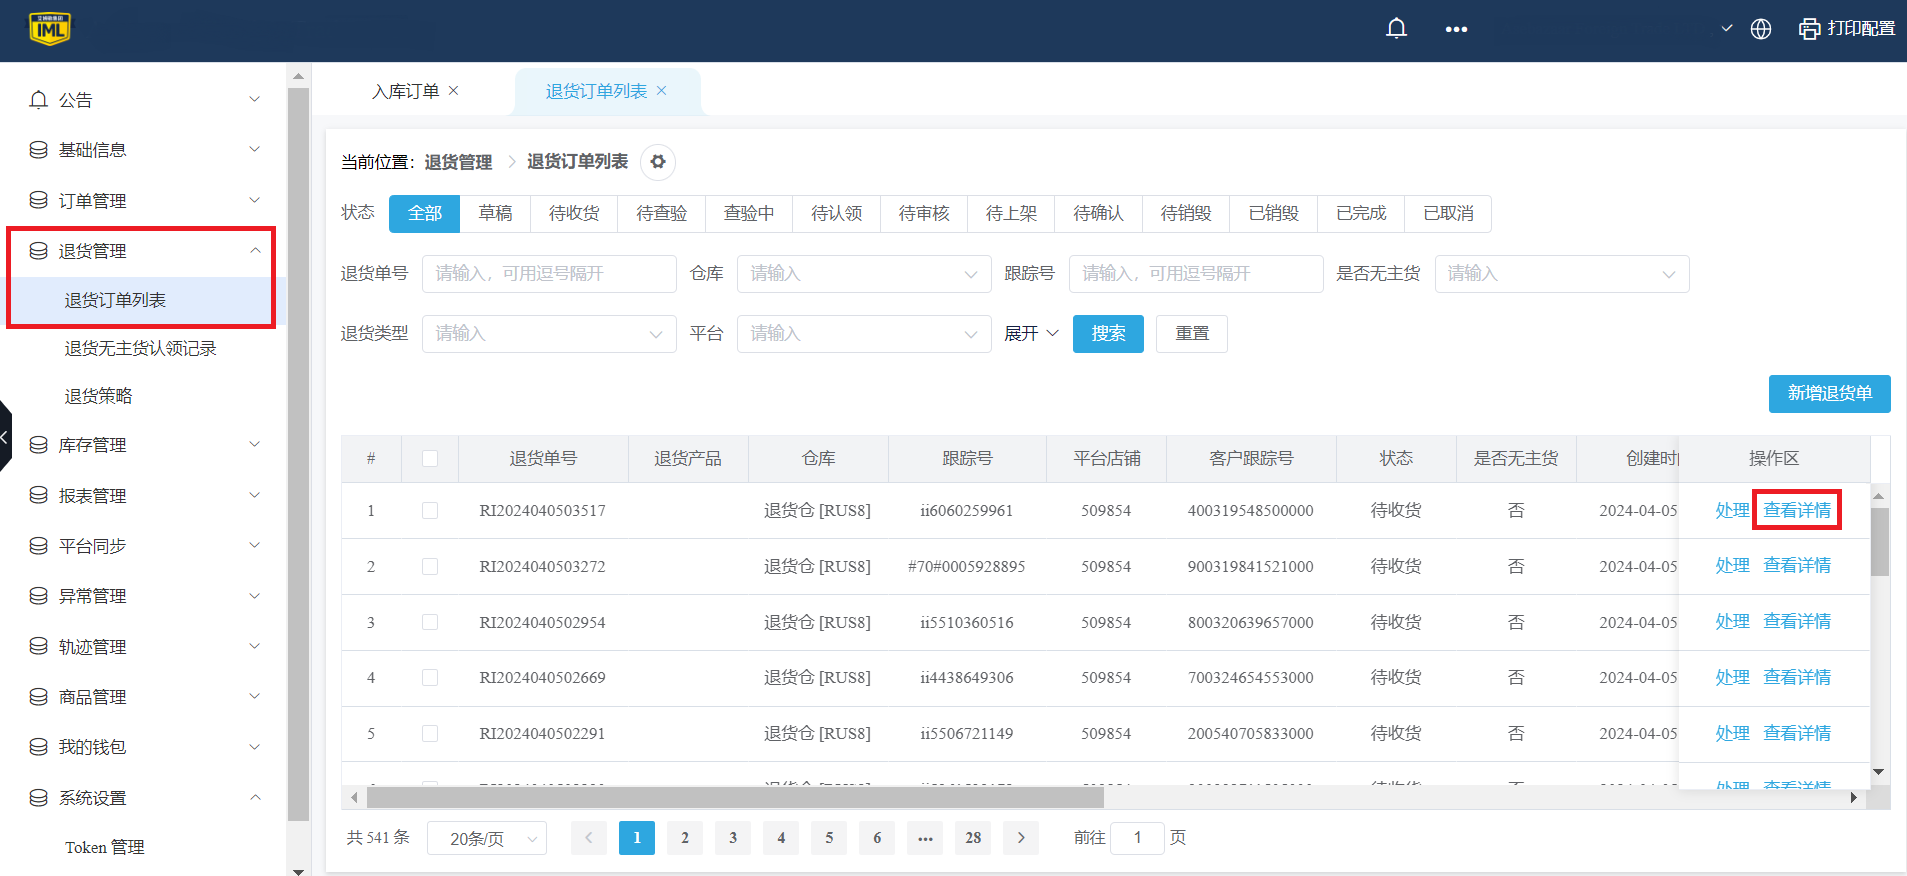Click the gear settings icon near breadcrumb
The height and width of the screenshot is (876, 1907).
click(x=657, y=162)
